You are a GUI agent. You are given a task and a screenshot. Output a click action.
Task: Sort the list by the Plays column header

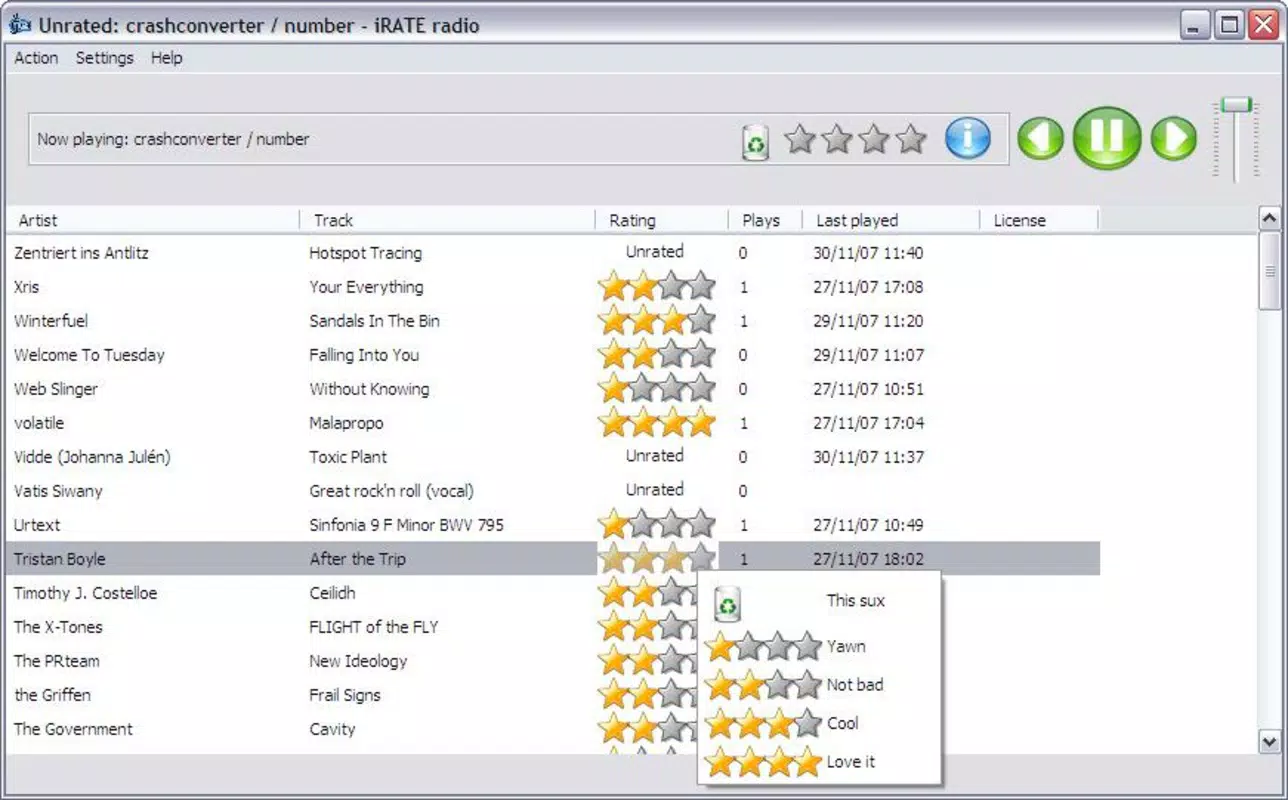(x=765, y=220)
